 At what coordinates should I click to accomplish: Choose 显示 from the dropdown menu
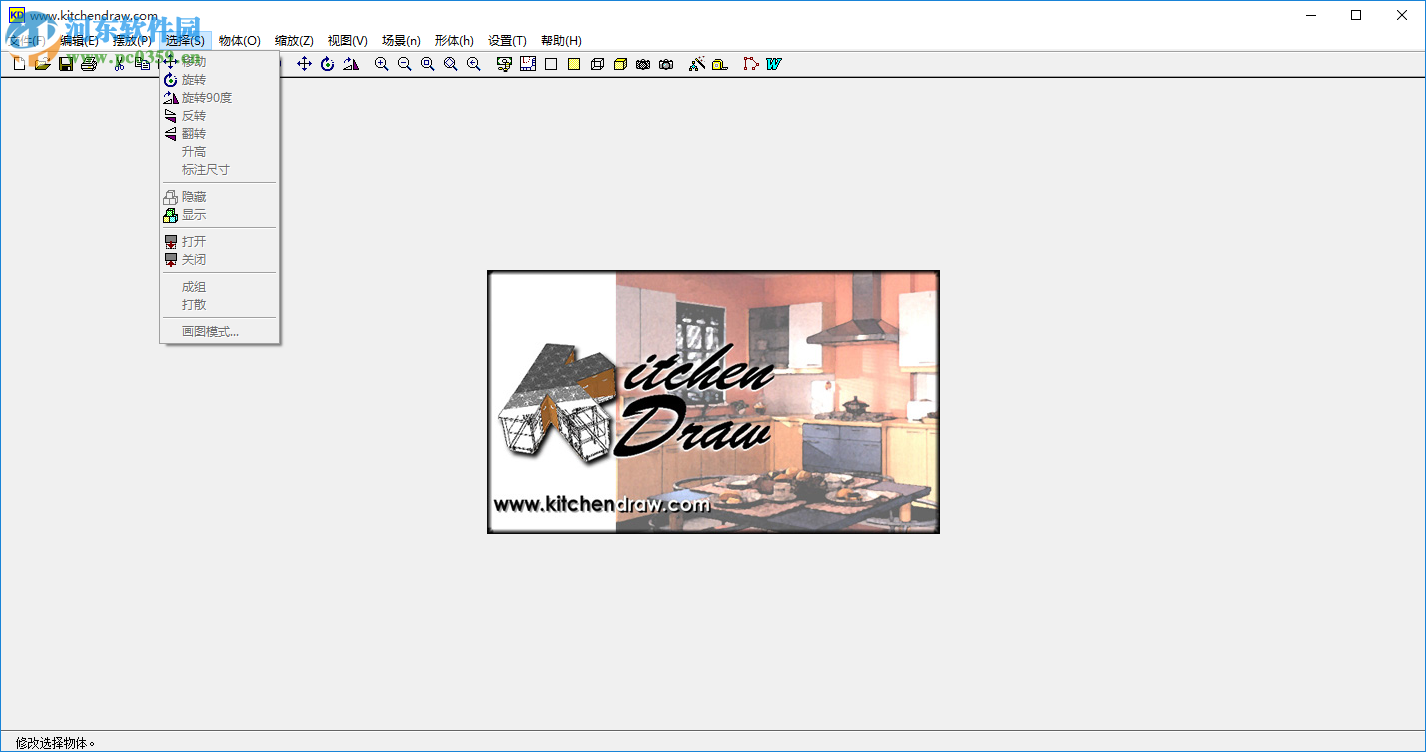pyautogui.click(x=220, y=215)
